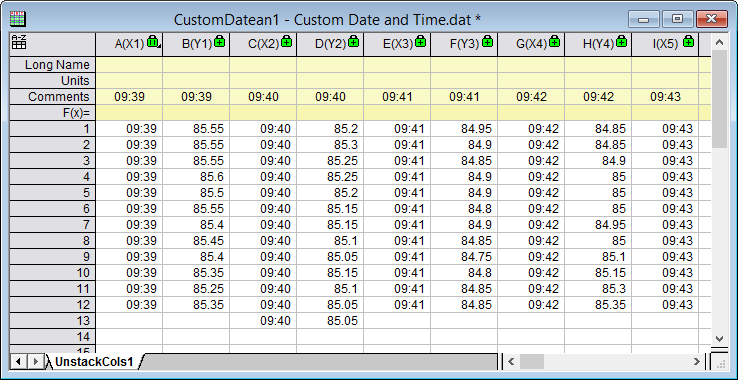Viewport: 738px width, 380px height.
Task: Click Long Name cell of column A(X1)
Action: pyautogui.click(x=129, y=65)
